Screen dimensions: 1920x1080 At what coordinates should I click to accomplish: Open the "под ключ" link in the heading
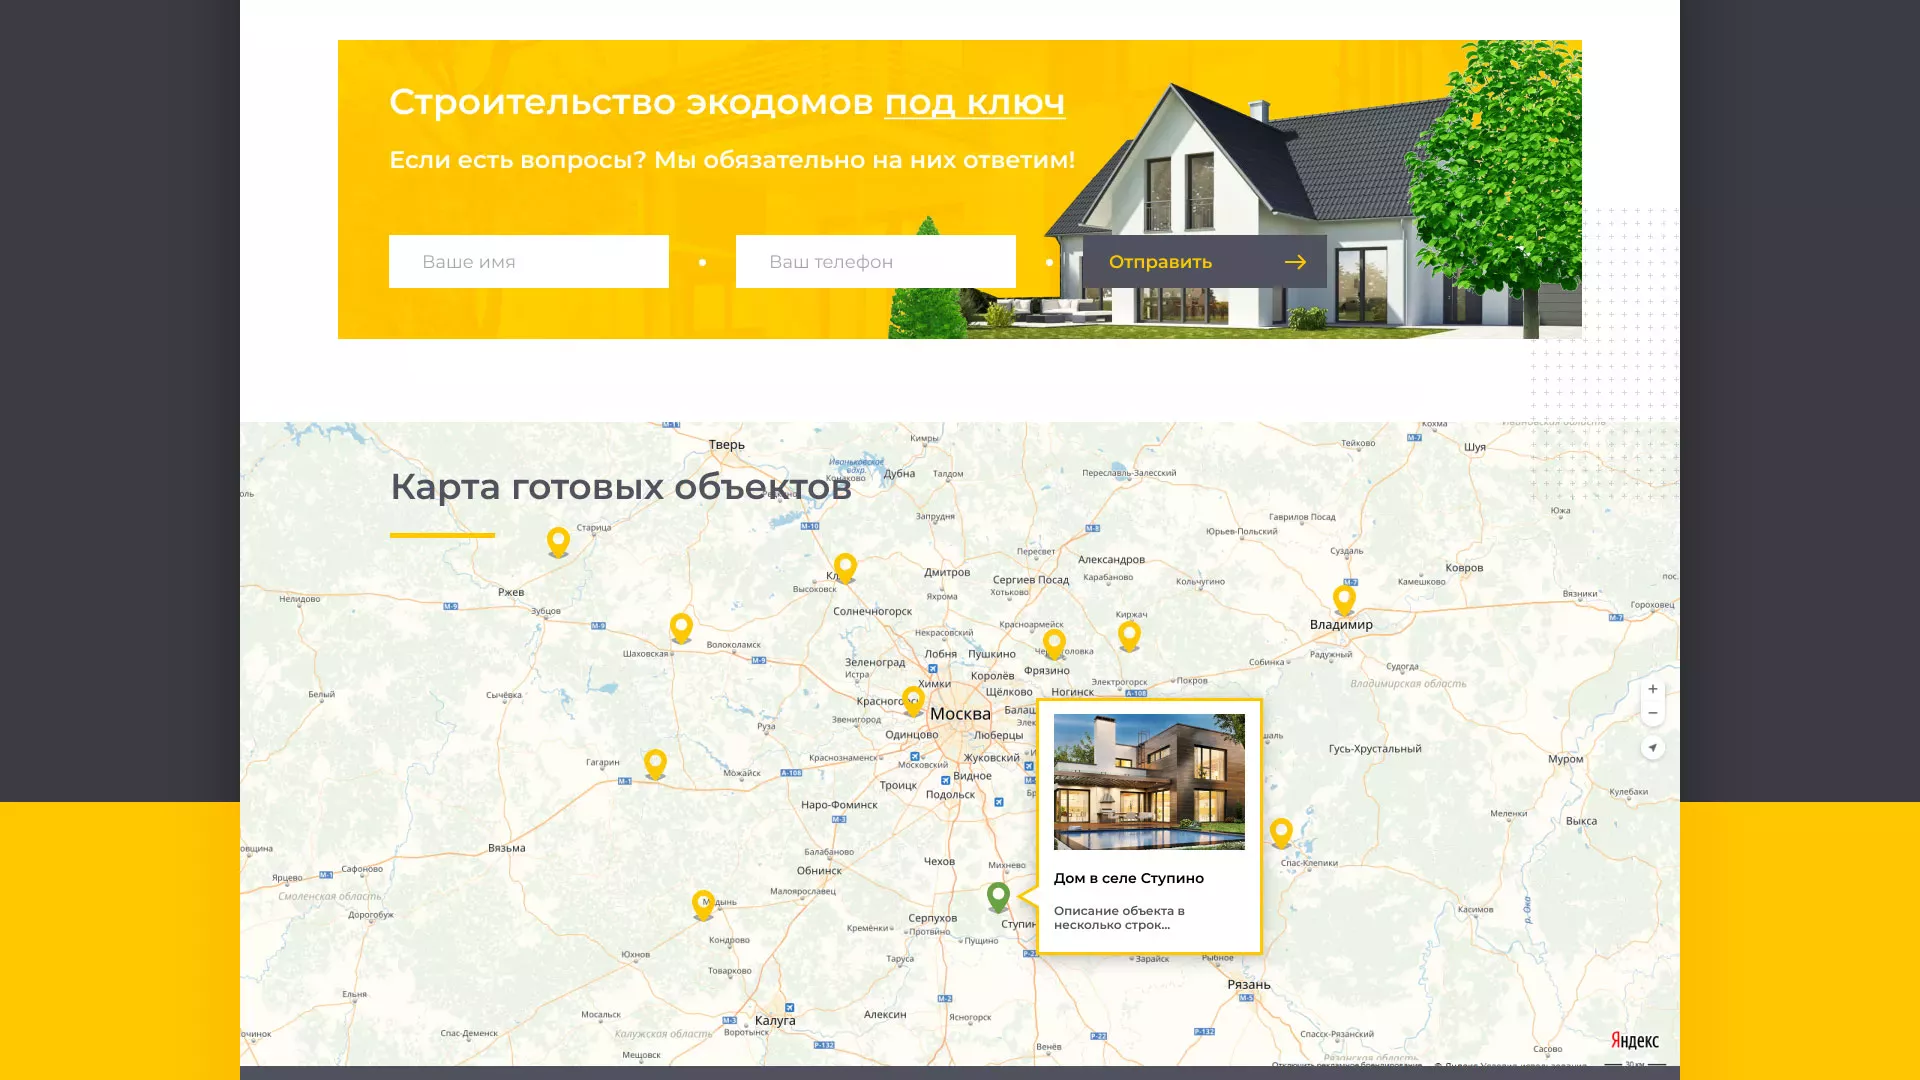tap(973, 103)
